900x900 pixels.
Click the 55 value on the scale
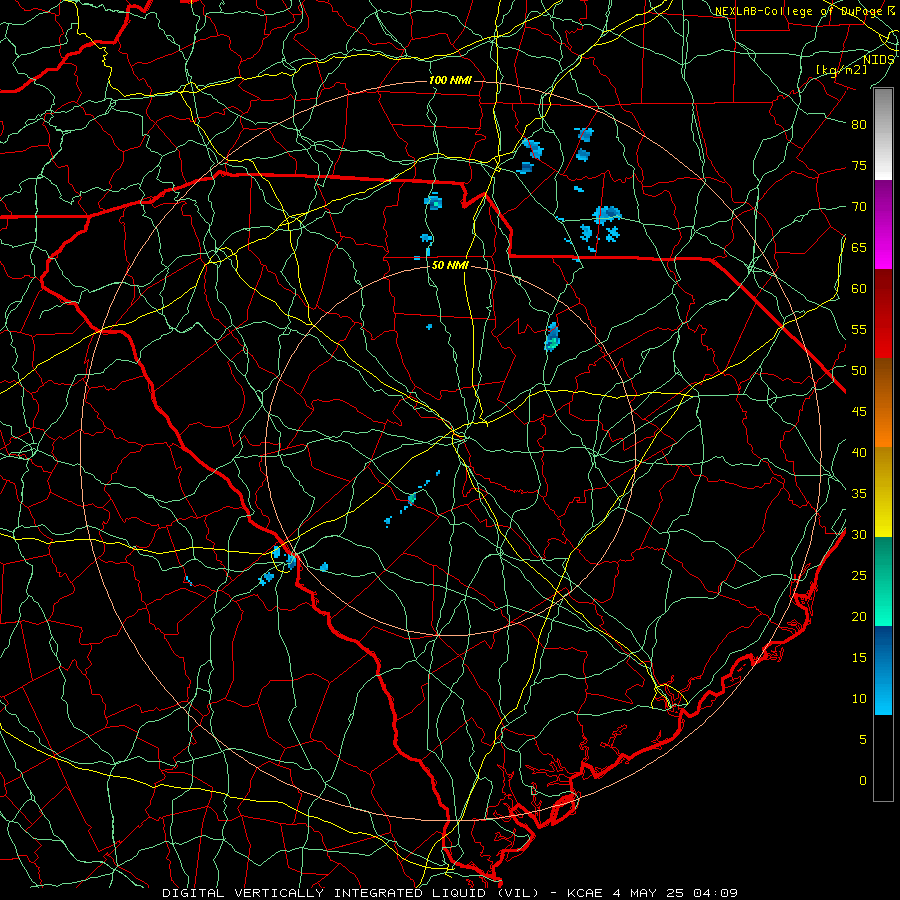tap(859, 329)
